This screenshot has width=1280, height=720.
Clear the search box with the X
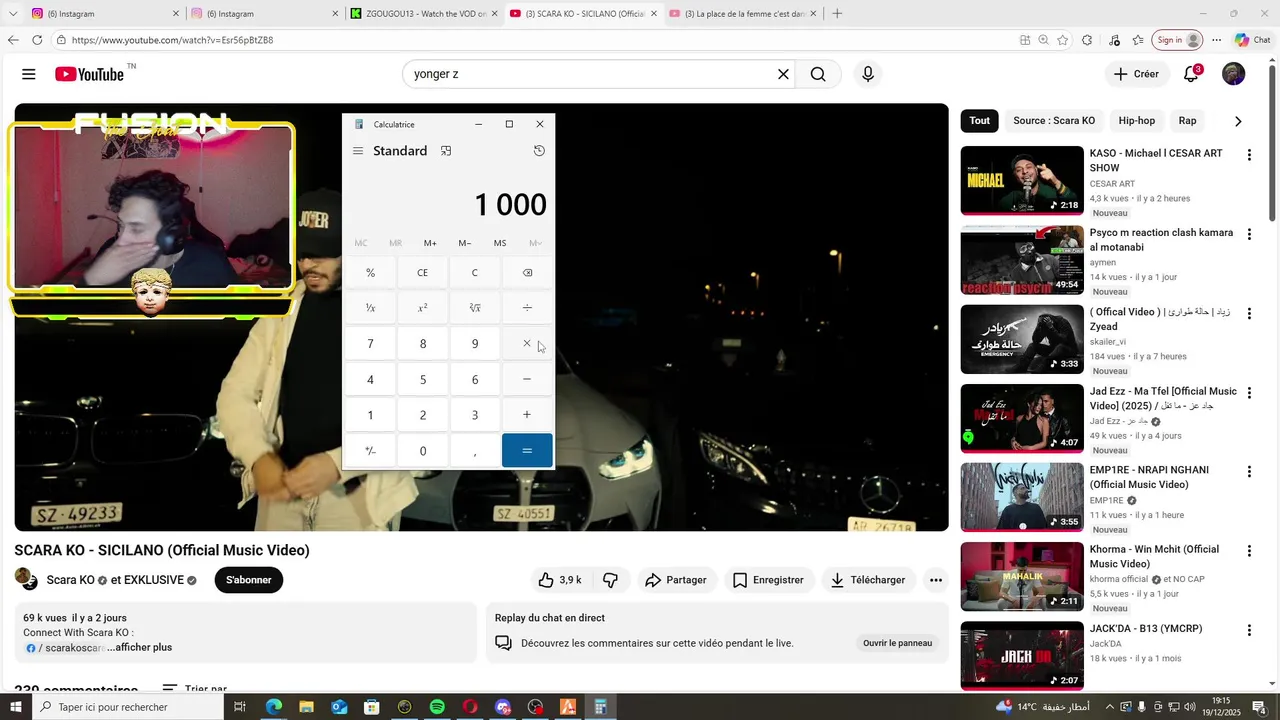click(783, 74)
